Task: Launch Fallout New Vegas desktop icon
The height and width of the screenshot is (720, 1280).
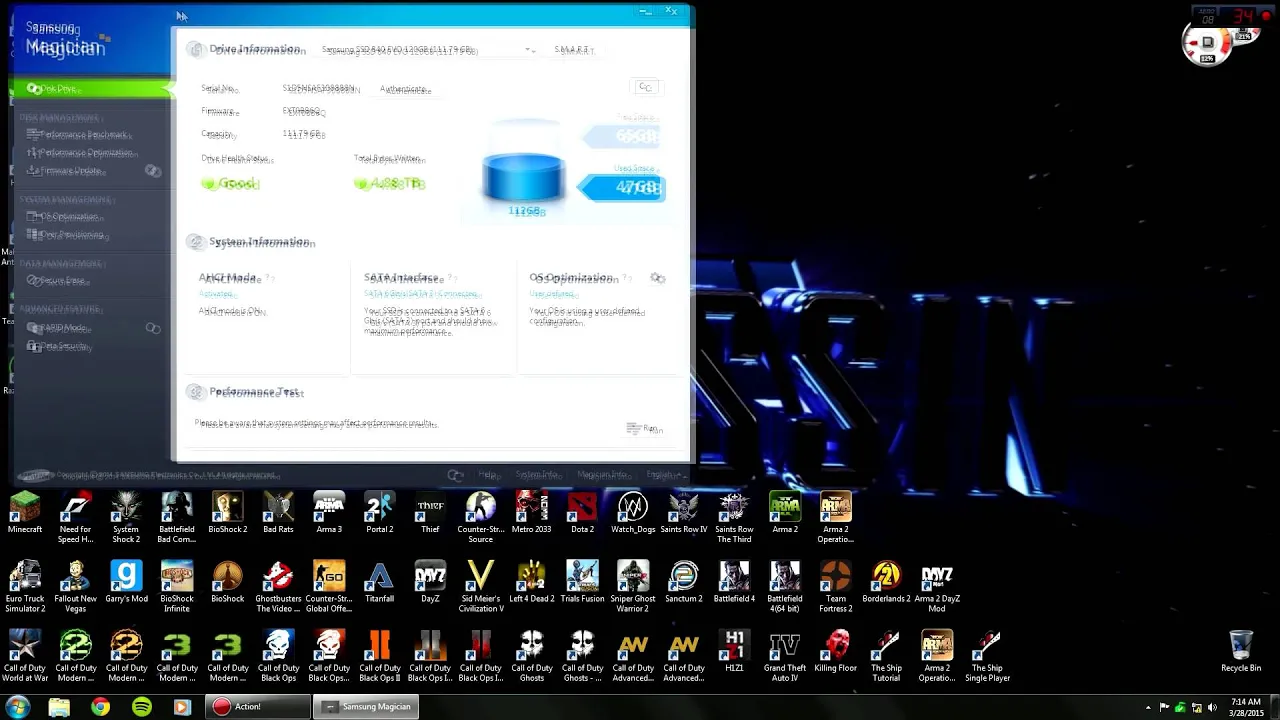Action: click(75, 587)
